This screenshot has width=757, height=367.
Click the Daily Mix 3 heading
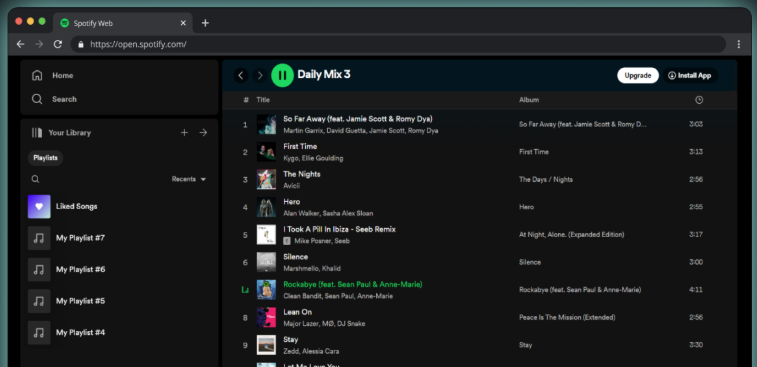coord(323,74)
